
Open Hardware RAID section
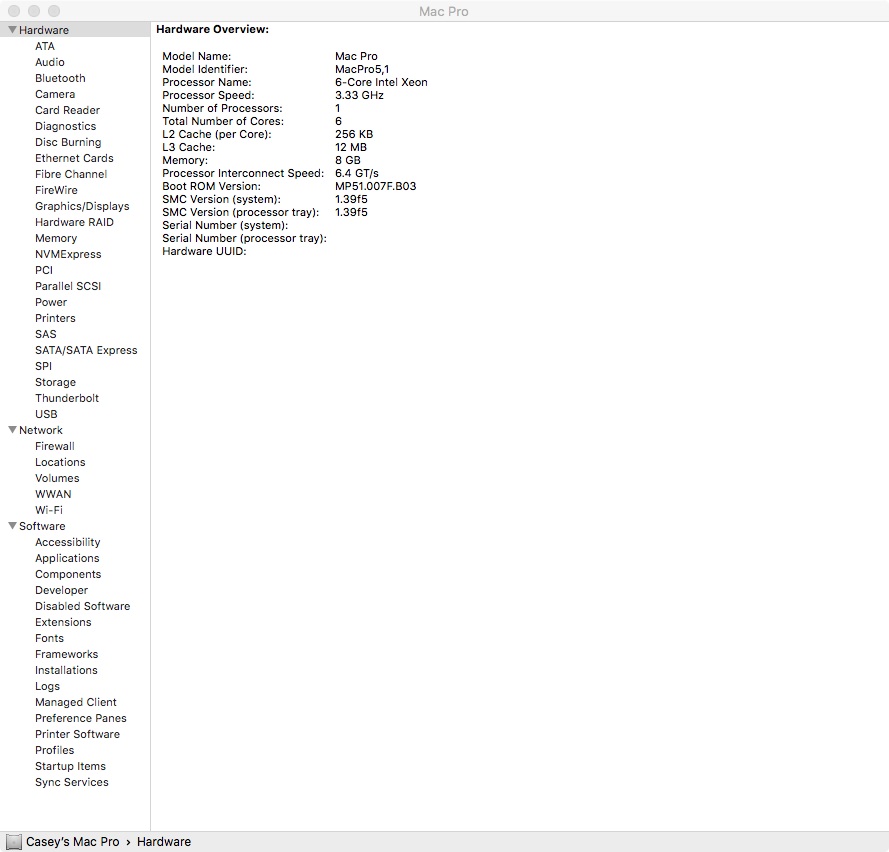tap(74, 222)
